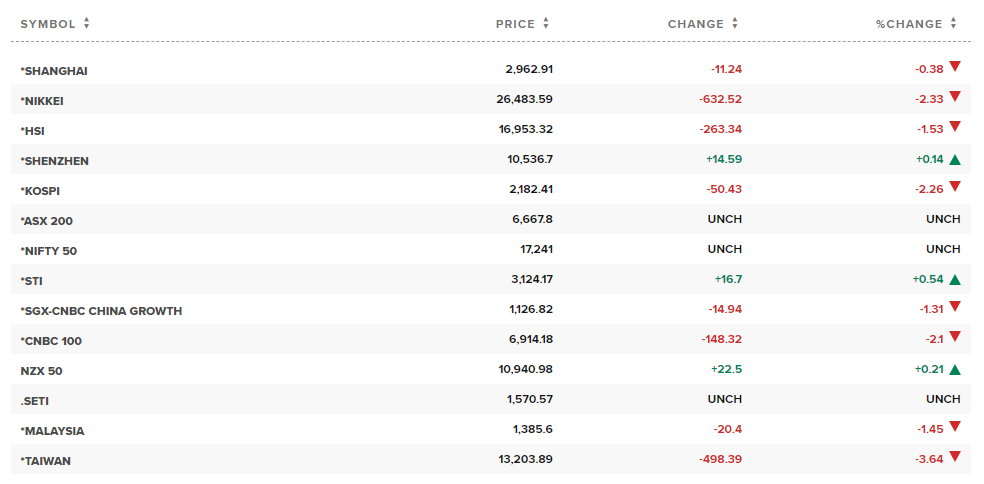Screen dimensions: 984x484
Task: Open the .SETI index link
Action: [x=35, y=401]
